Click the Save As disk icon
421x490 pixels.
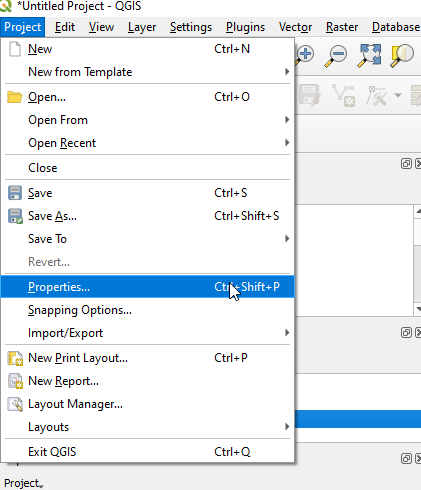click(x=15, y=216)
